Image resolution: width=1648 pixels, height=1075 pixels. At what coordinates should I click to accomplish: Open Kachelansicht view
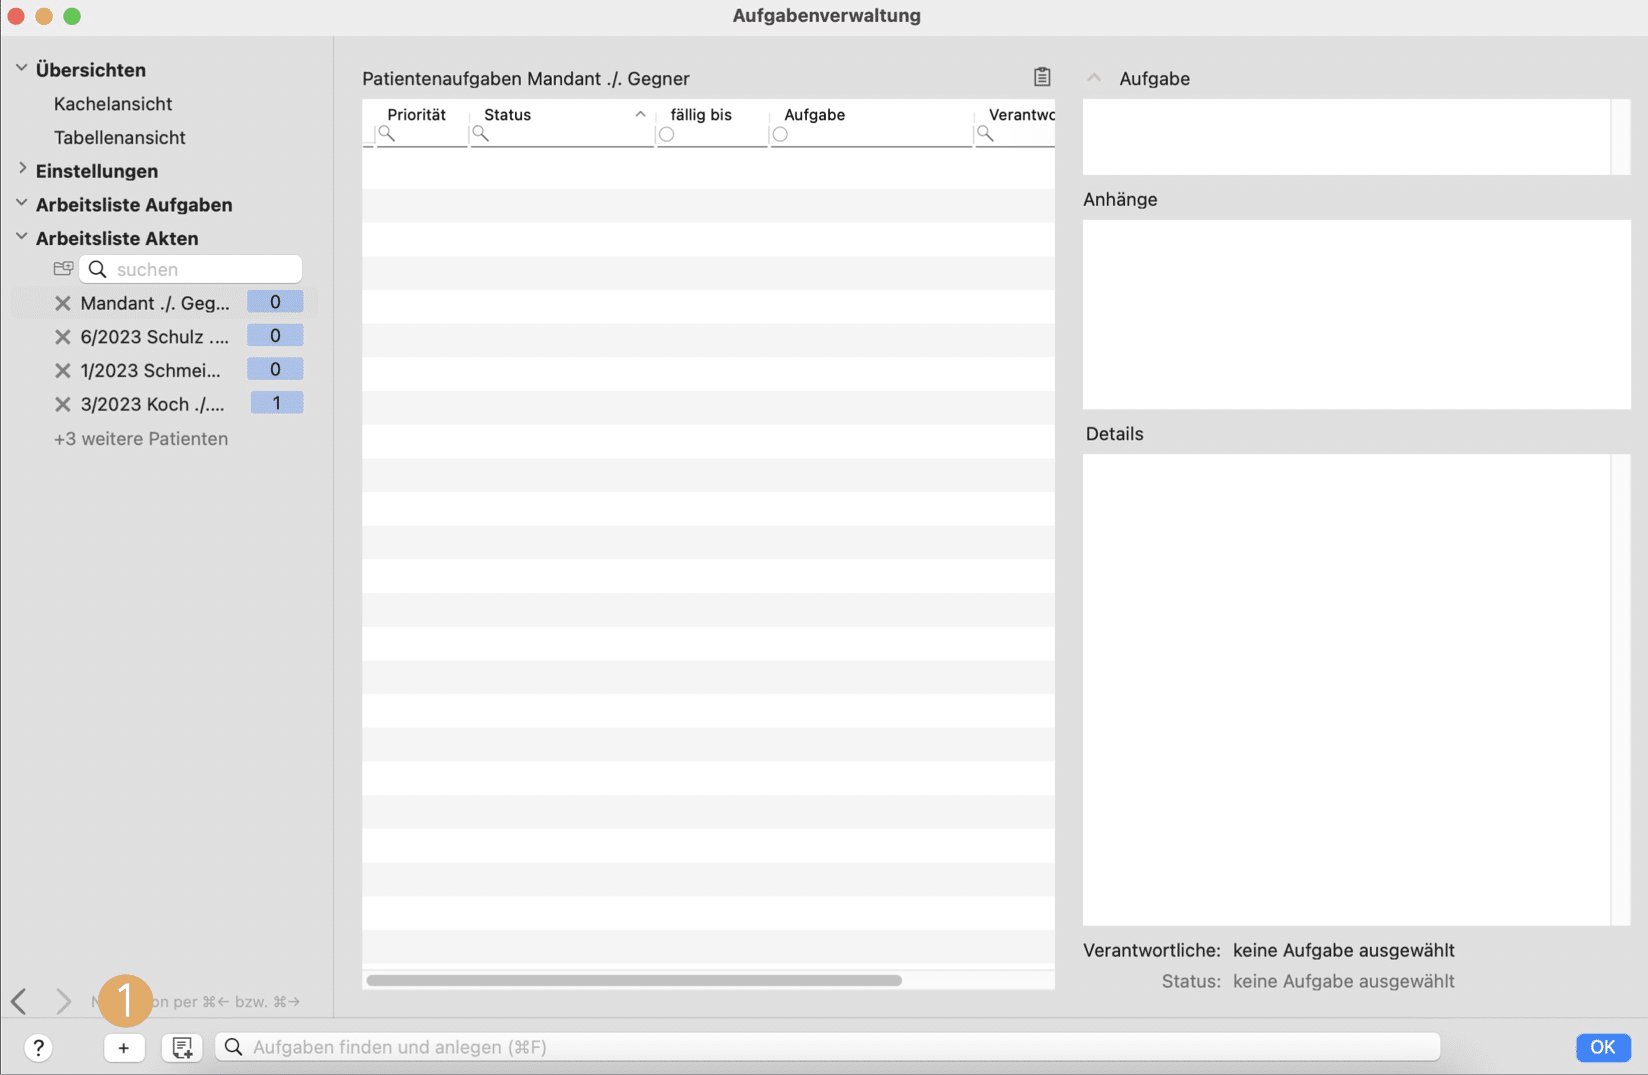[x=113, y=104]
